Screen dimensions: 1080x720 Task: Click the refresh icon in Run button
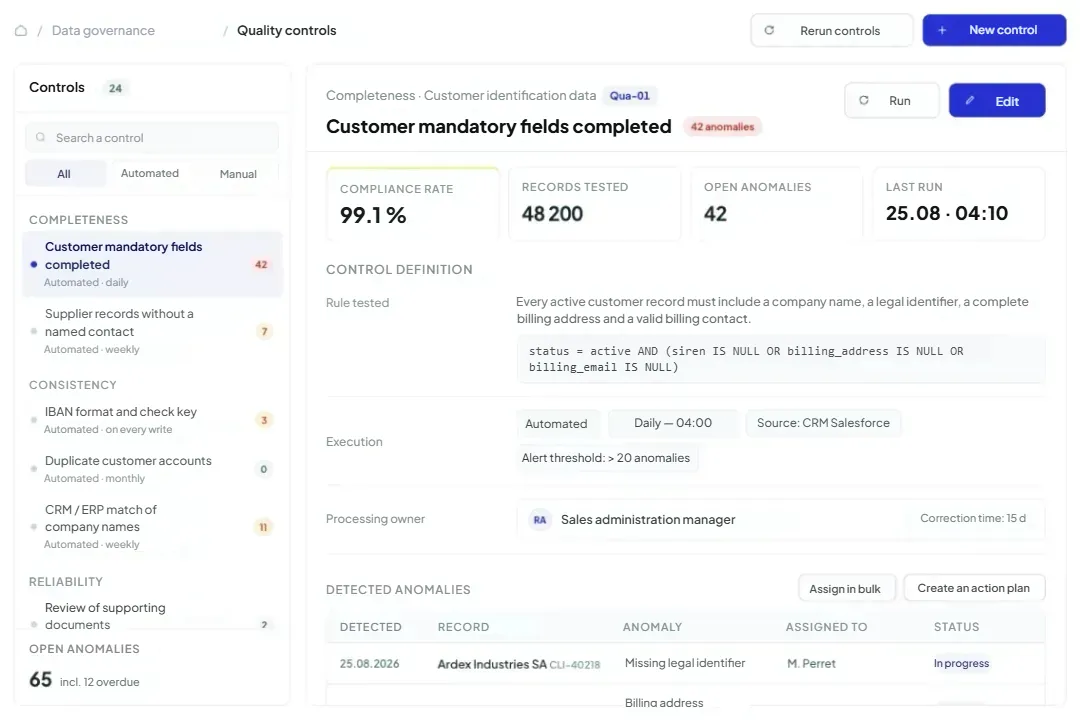tap(864, 101)
